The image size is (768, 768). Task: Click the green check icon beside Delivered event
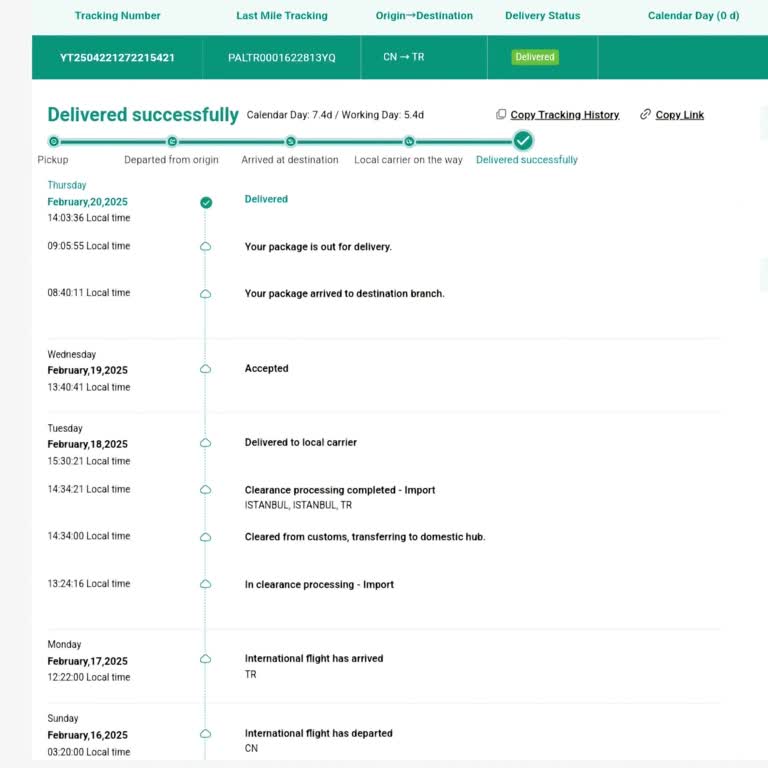(206, 202)
